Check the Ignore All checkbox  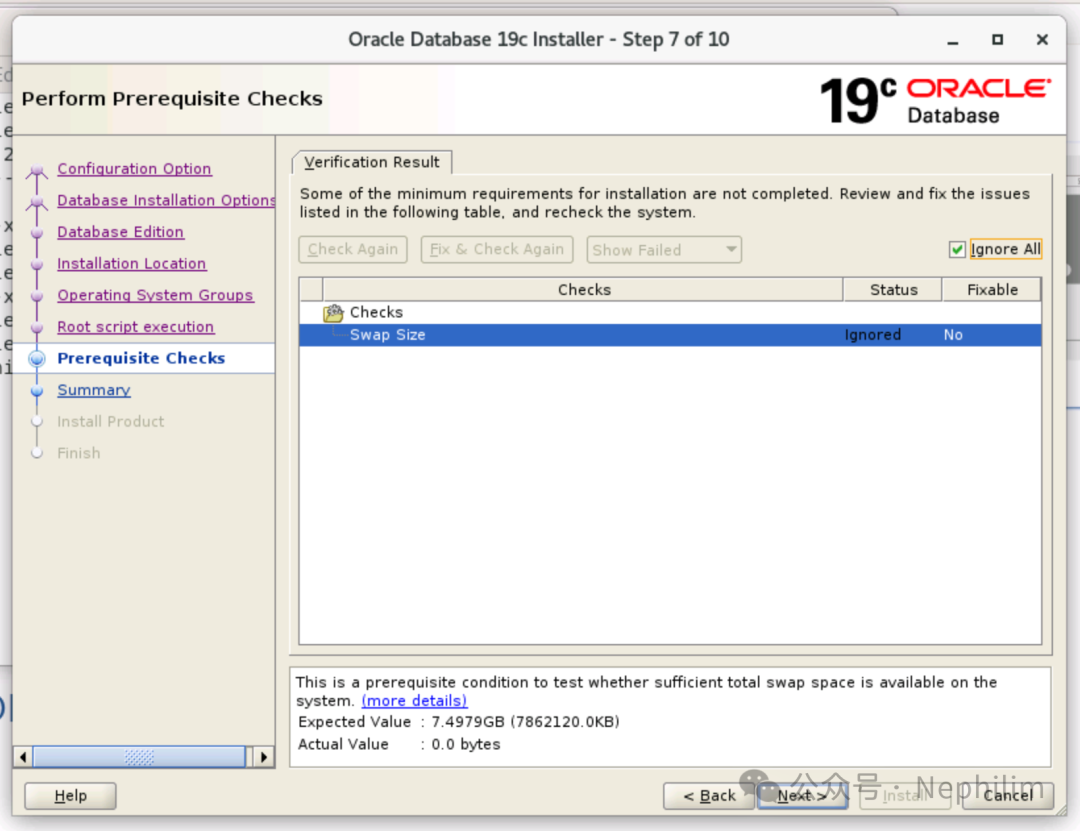coord(957,249)
